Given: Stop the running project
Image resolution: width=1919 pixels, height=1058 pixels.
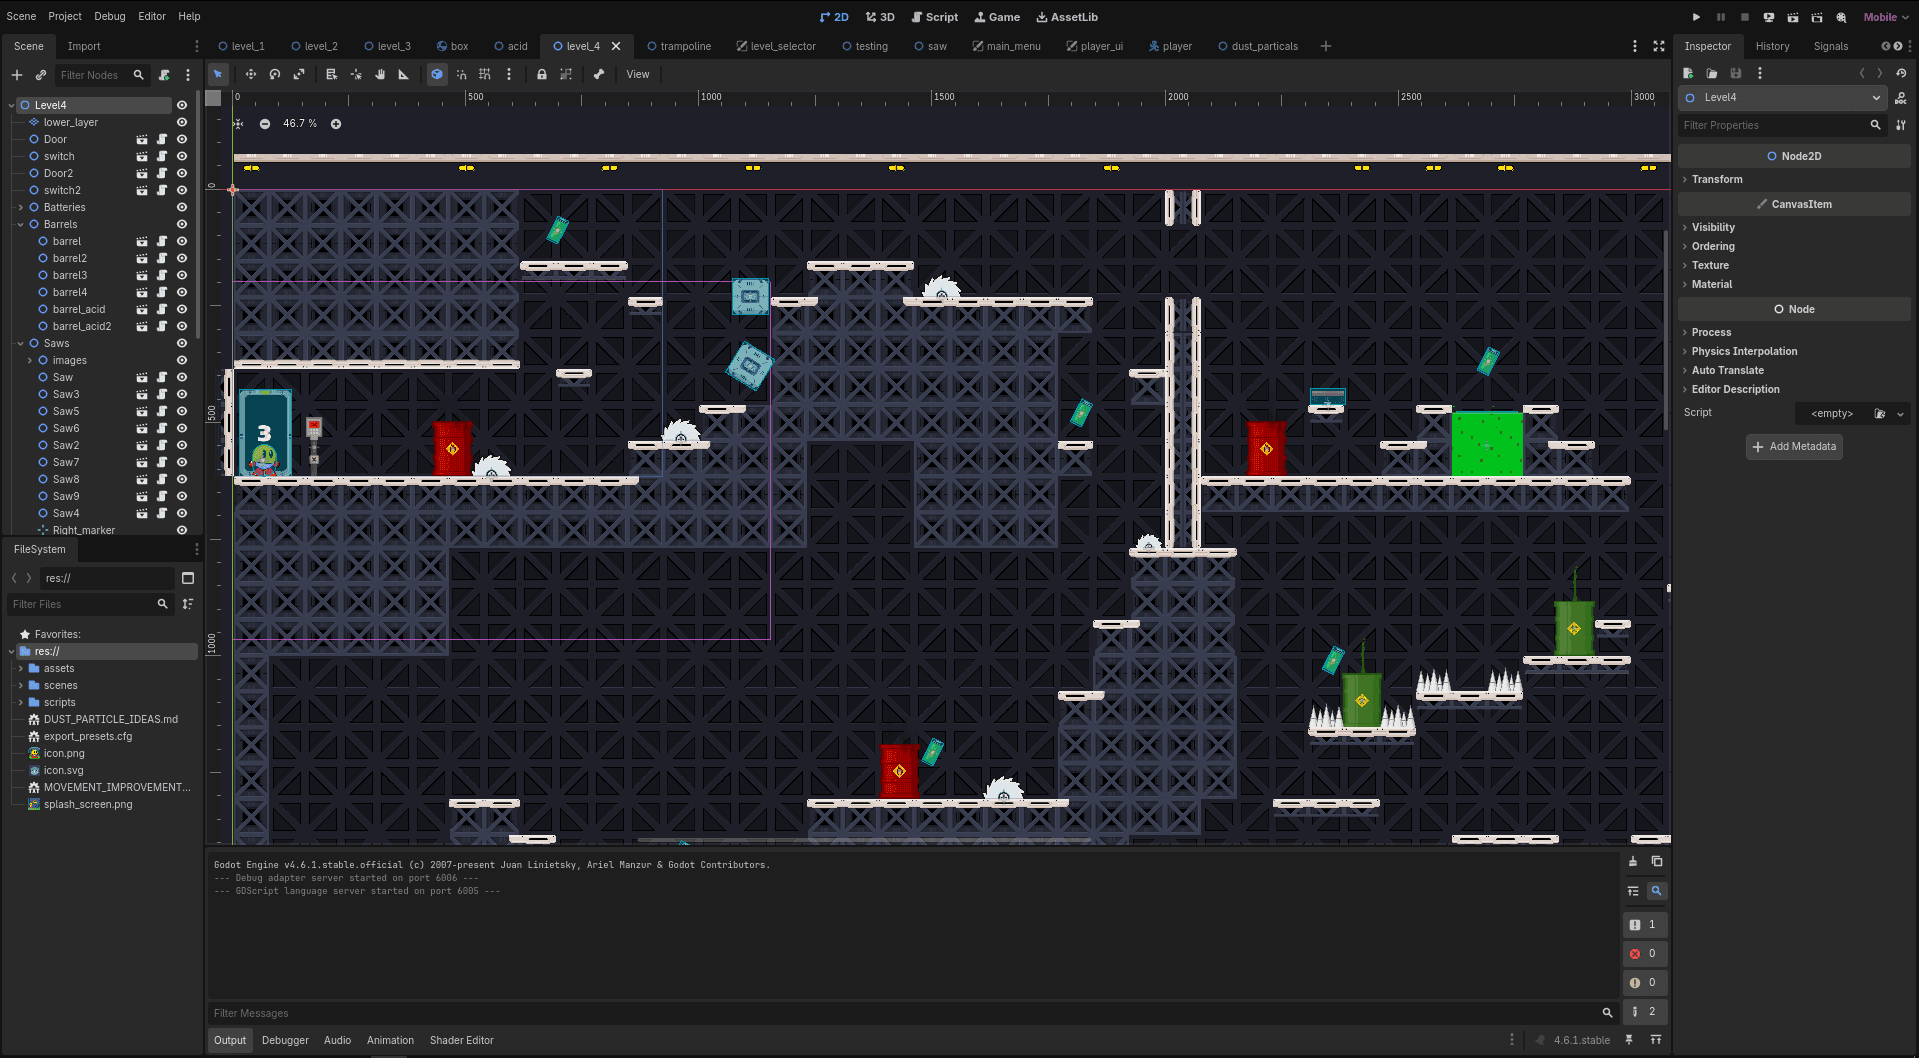Looking at the screenshot, I should pyautogui.click(x=1745, y=17).
